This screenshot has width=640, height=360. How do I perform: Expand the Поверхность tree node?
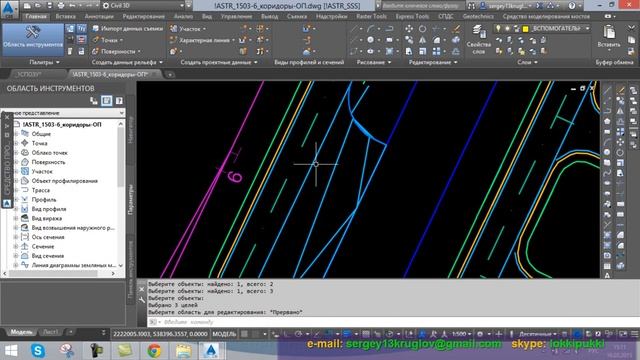click(x=16, y=162)
